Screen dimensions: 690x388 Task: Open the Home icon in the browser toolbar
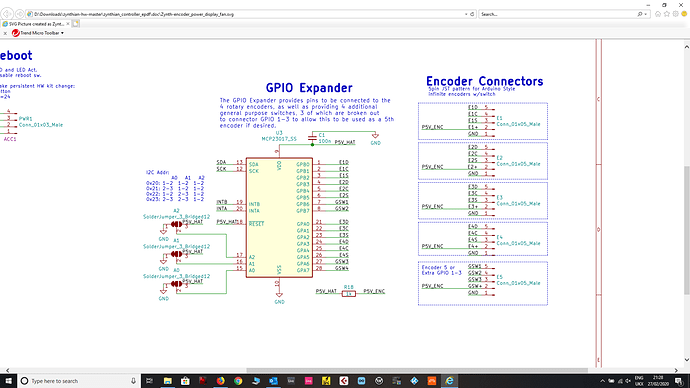pos(658,14)
